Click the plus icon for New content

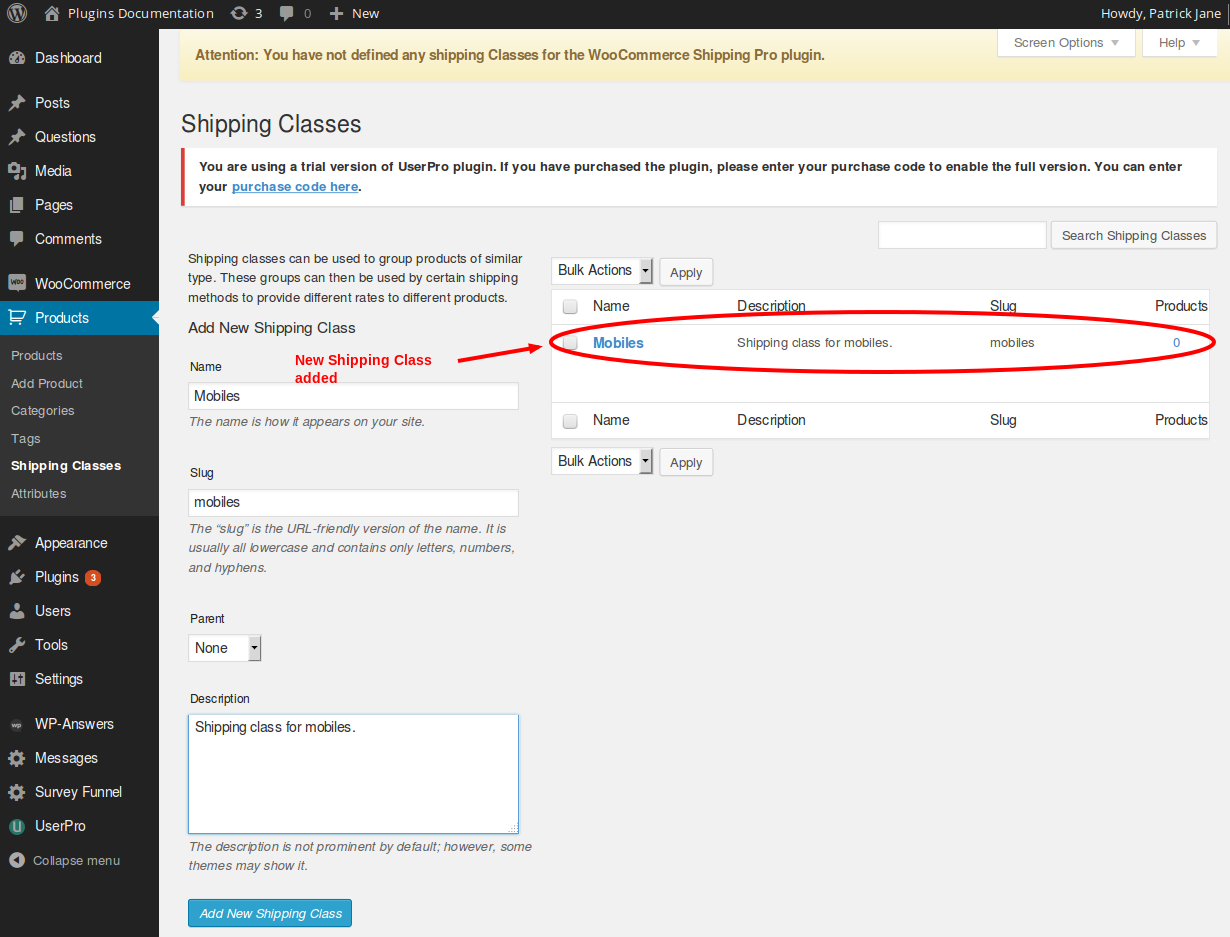pos(336,13)
